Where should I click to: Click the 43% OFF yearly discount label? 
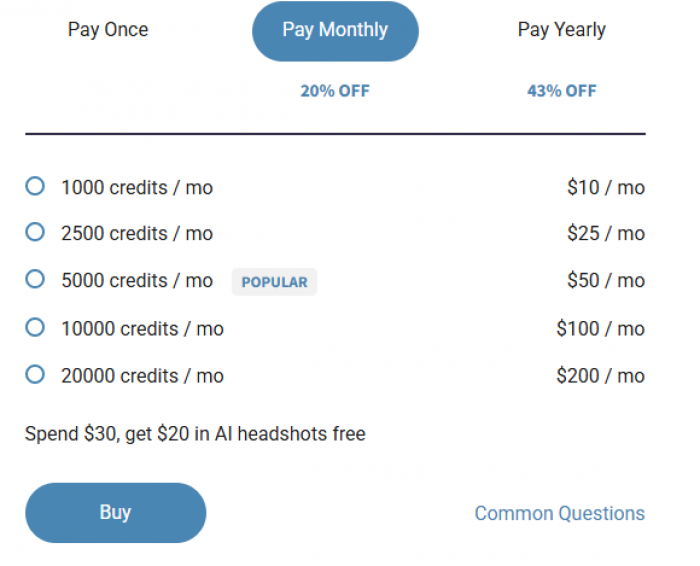(561, 91)
